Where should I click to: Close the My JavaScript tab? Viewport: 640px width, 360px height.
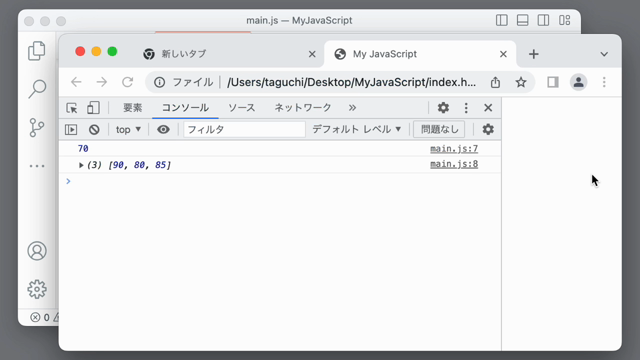[503, 54]
